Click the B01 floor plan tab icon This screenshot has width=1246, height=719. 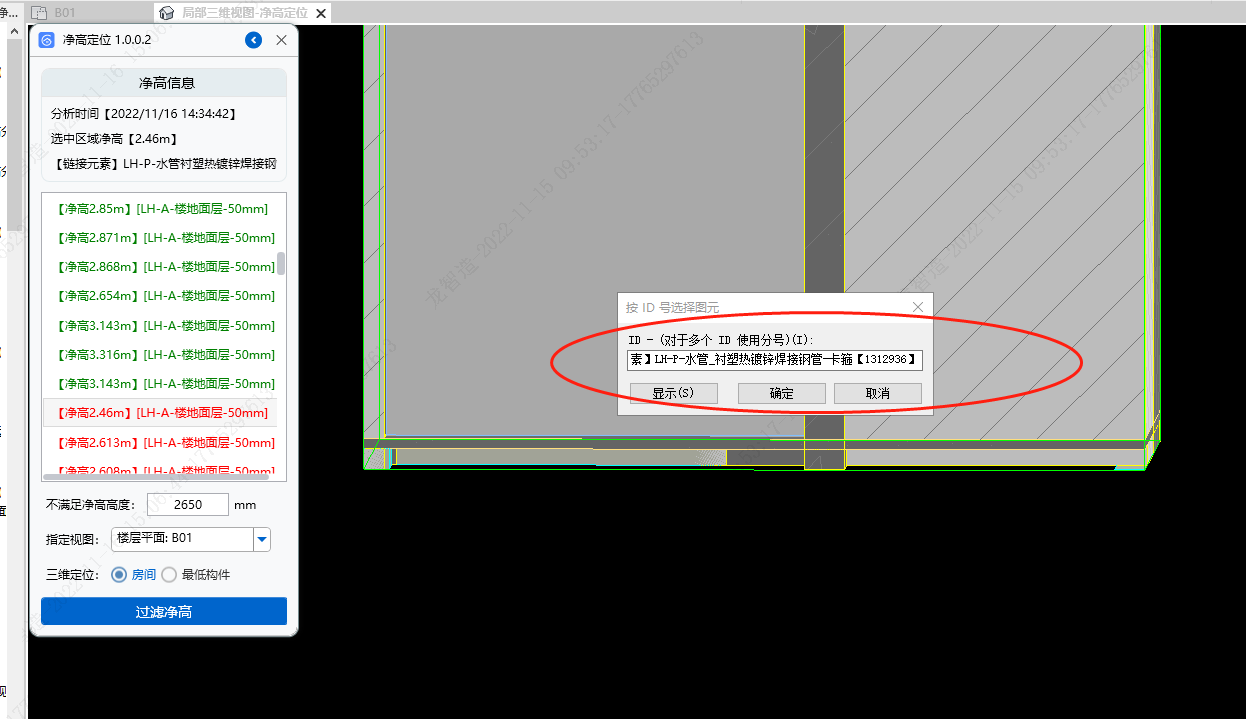coord(39,12)
